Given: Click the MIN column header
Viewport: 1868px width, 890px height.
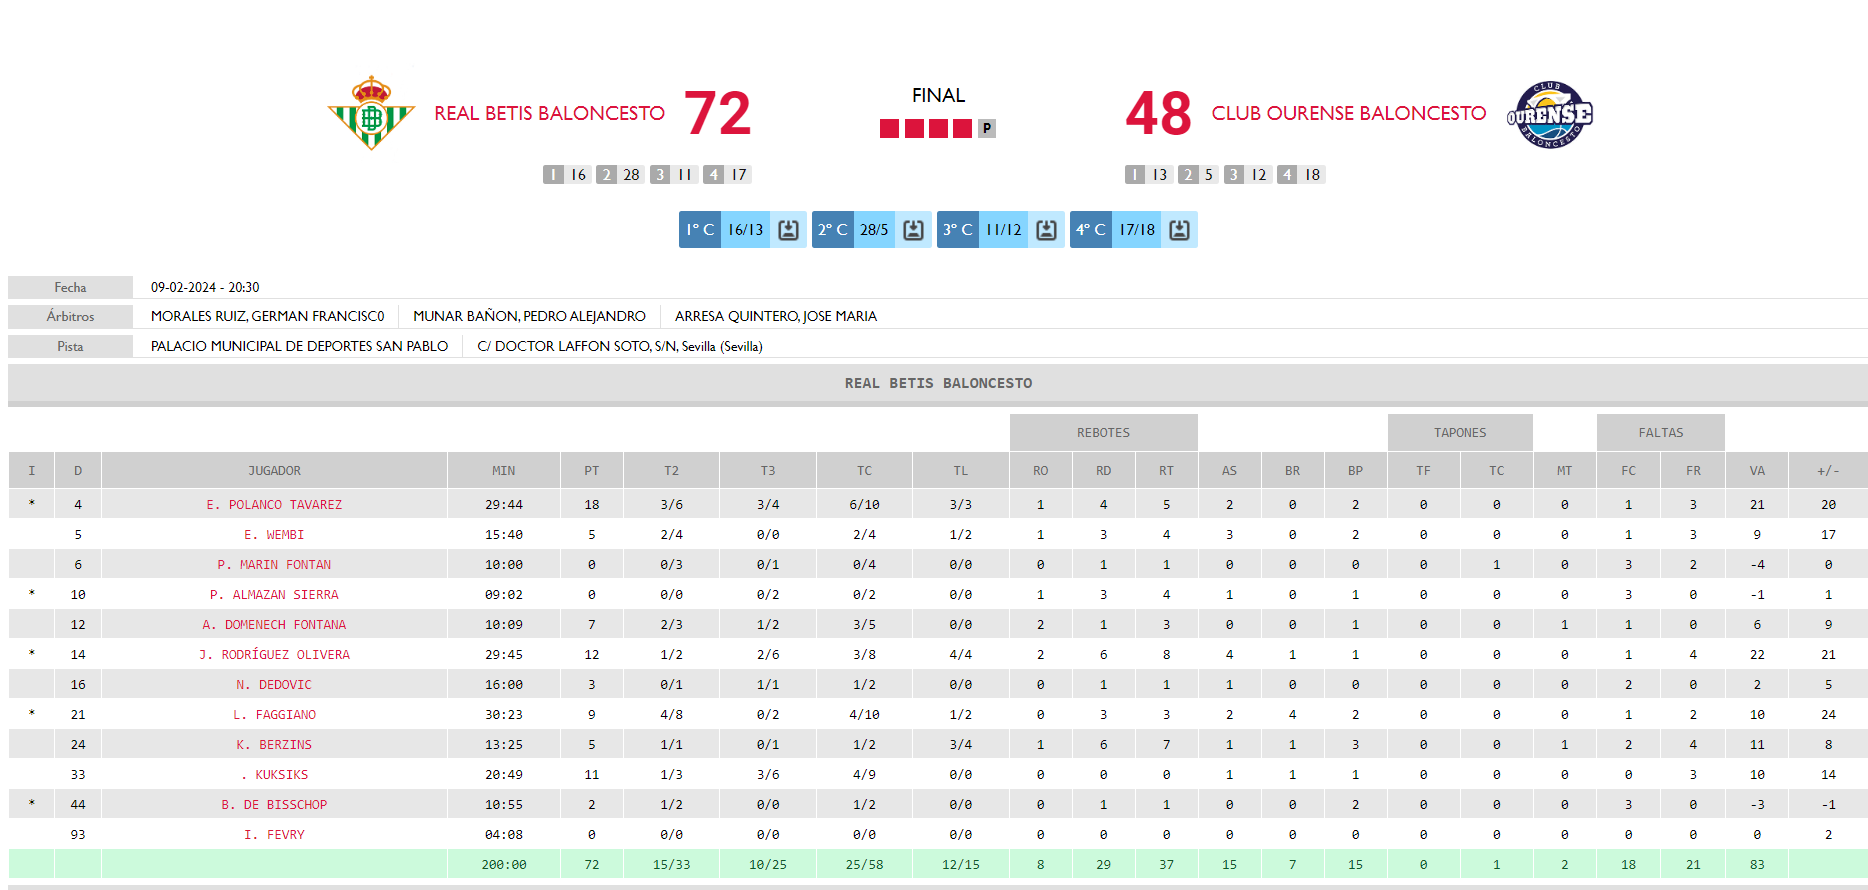Looking at the screenshot, I should [x=504, y=471].
